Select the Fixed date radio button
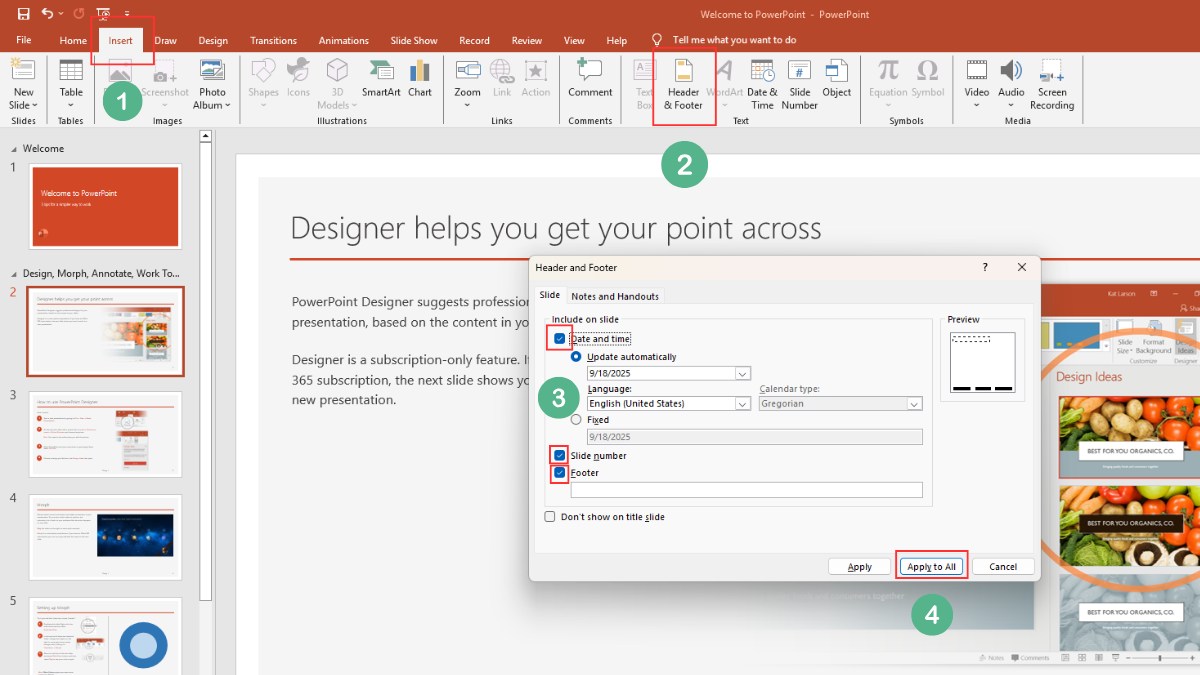 point(575,419)
